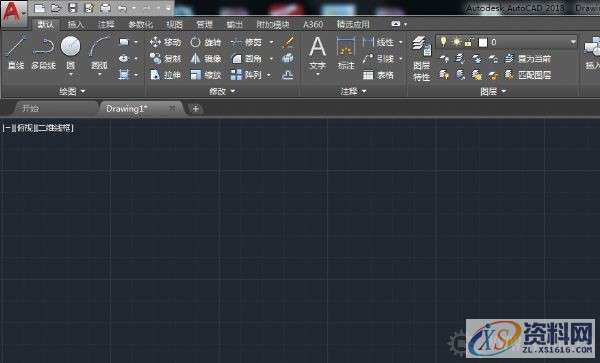
Task: Switch to the 参数化 ribbon tab
Action: (x=140, y=24)
